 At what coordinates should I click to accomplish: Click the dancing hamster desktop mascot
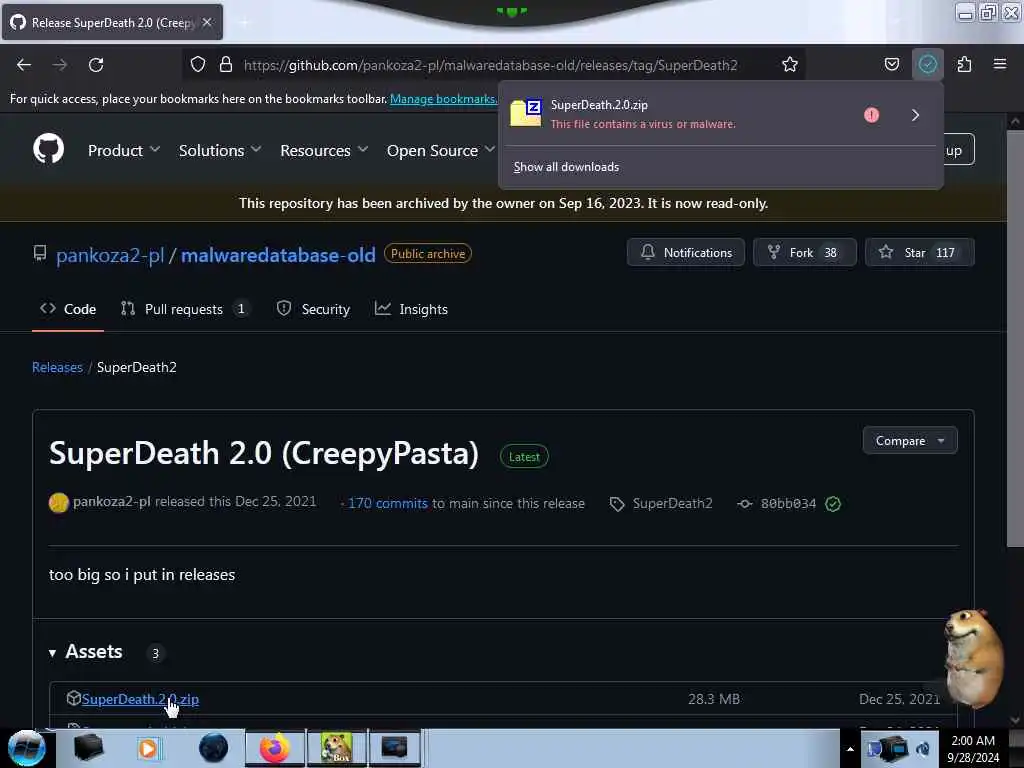click(972, 658)
